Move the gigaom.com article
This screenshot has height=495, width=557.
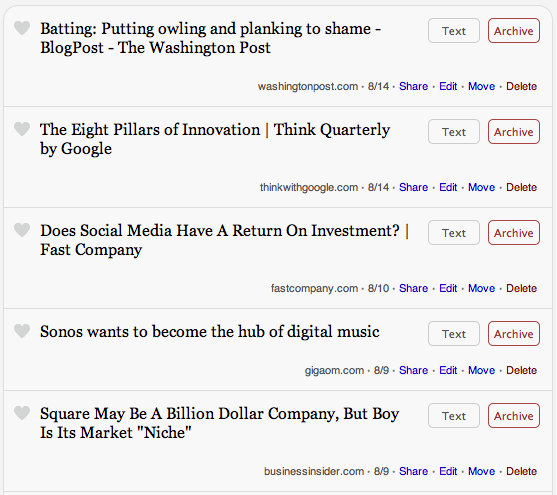481,370
